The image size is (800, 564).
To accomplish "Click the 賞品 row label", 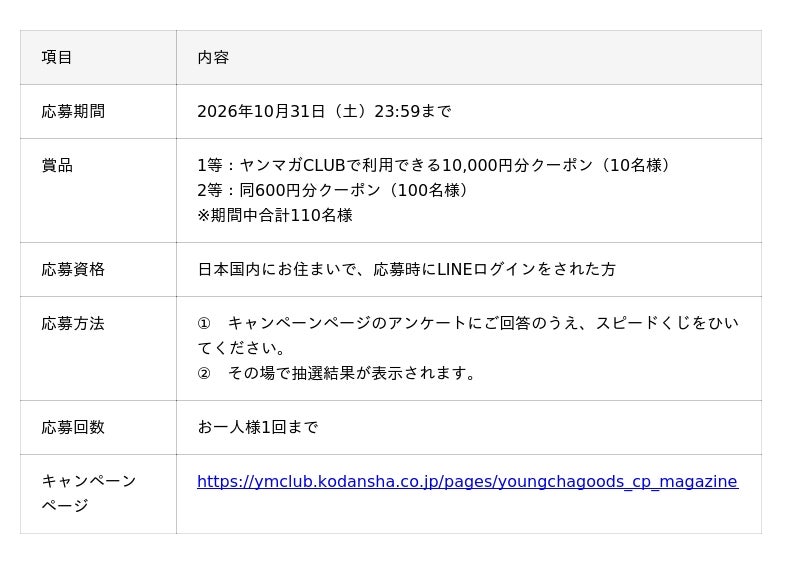I will (57, 165).
